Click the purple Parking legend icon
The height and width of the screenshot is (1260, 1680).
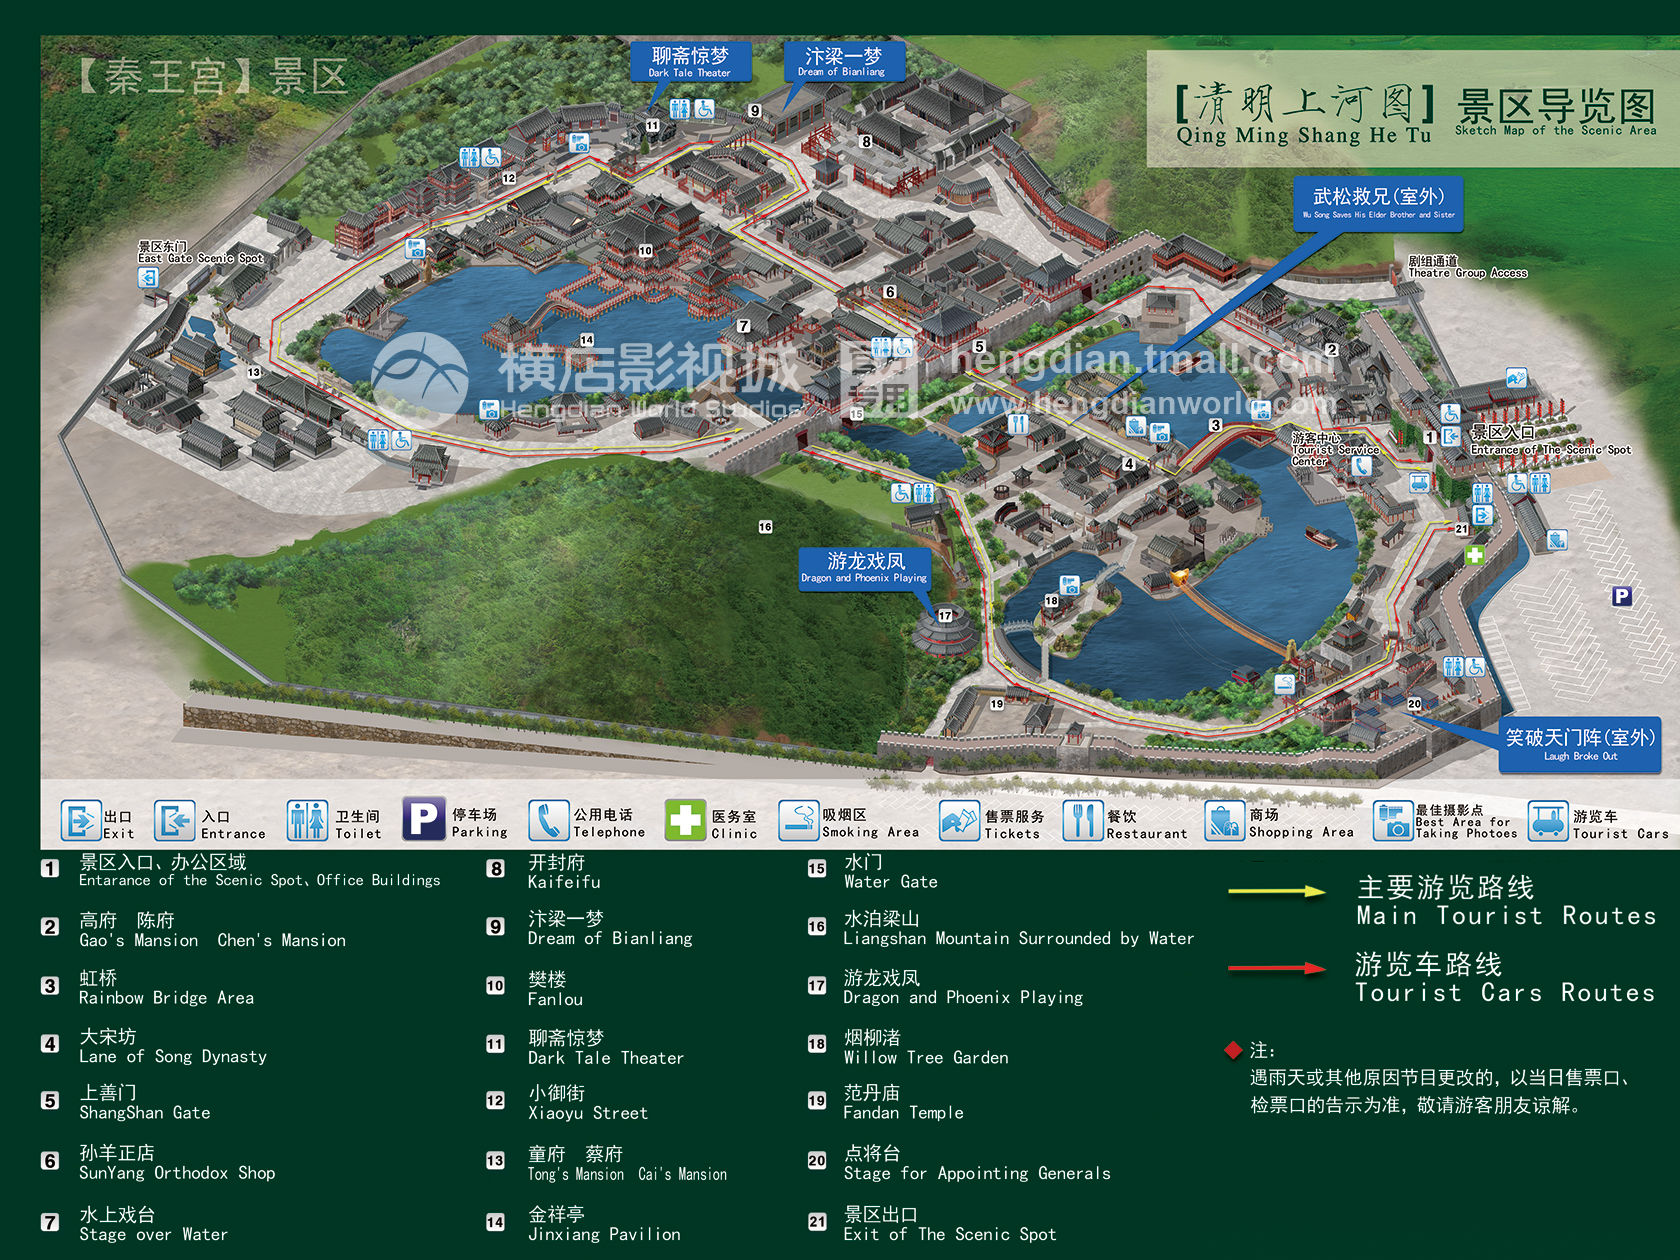click(423, 819)
